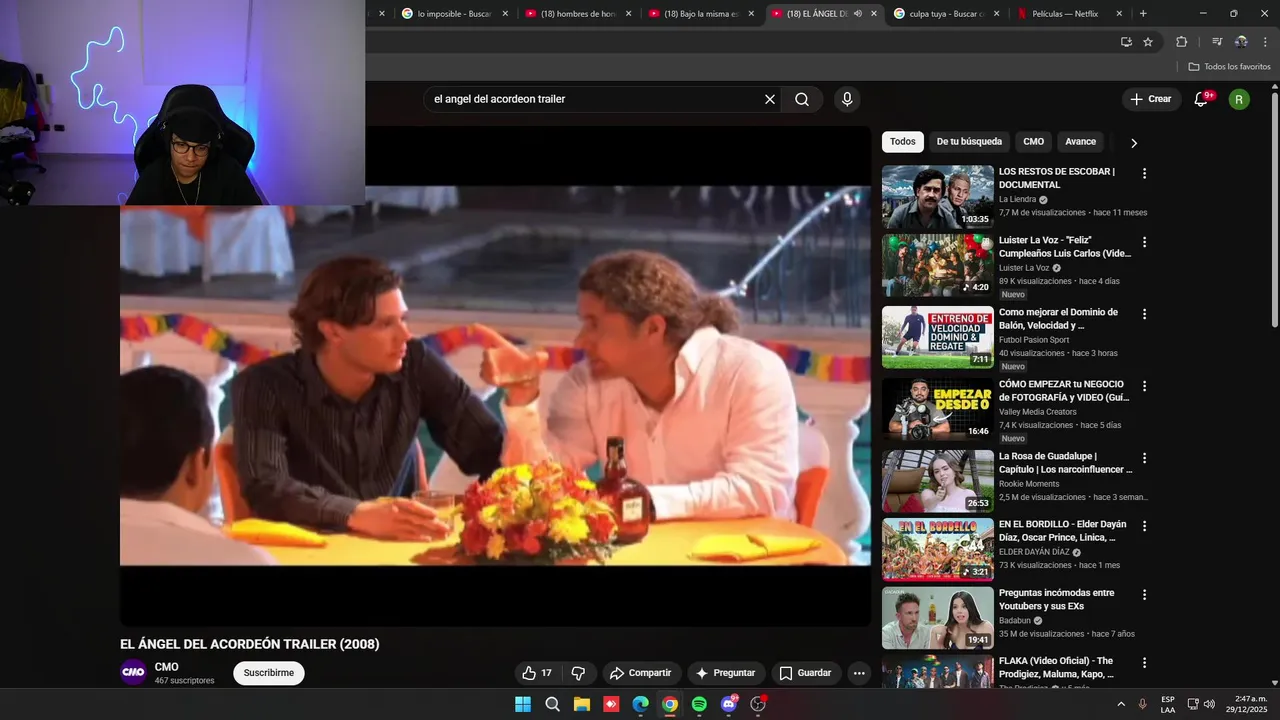Clear the YouTube search box text
The height and width of the screenshot is (720, 1280).
(770, 99)
